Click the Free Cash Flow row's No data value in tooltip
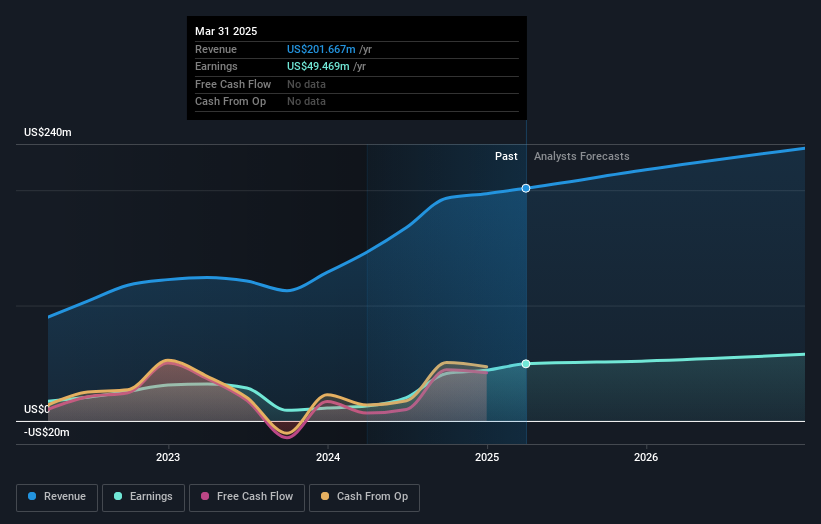This screenshot has height=524, width=821. (x=306, y=84)
